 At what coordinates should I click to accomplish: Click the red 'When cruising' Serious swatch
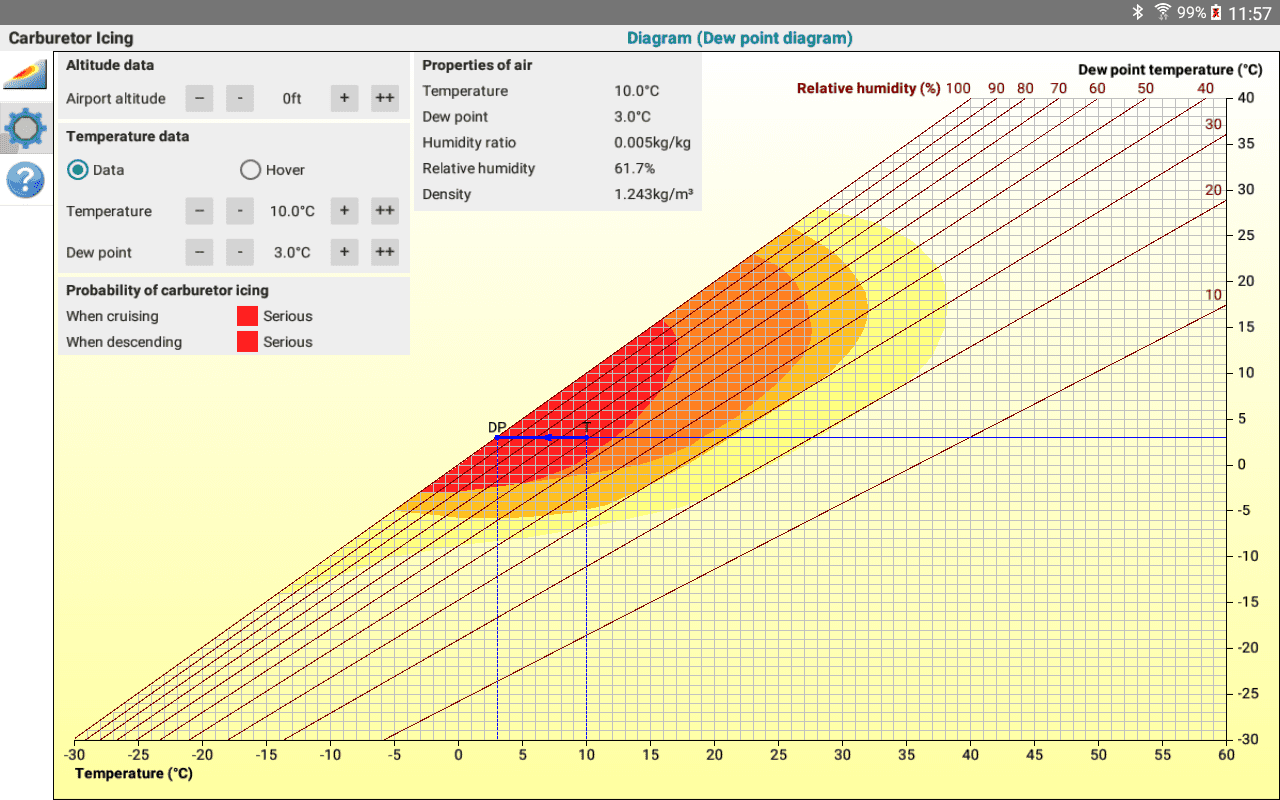[x=247, y=316]
